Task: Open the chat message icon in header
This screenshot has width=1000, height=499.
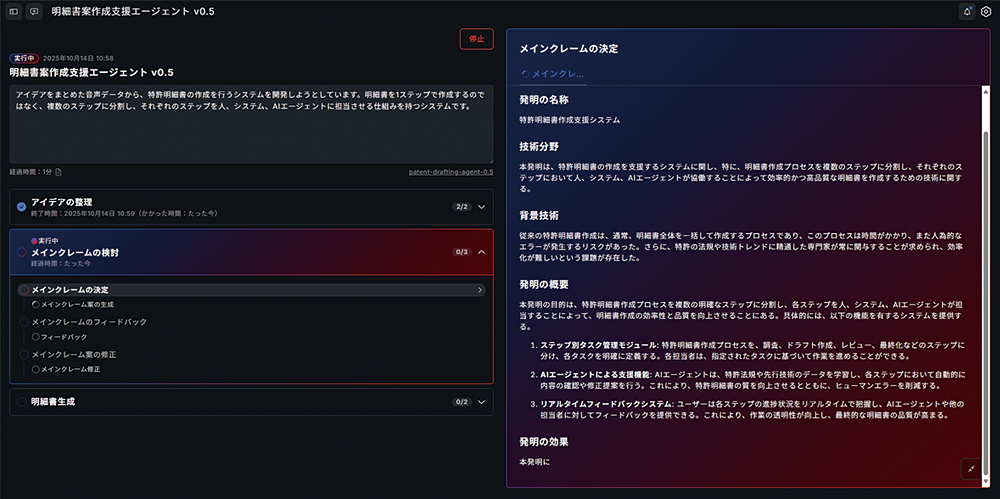Action: tap(34, 11)
